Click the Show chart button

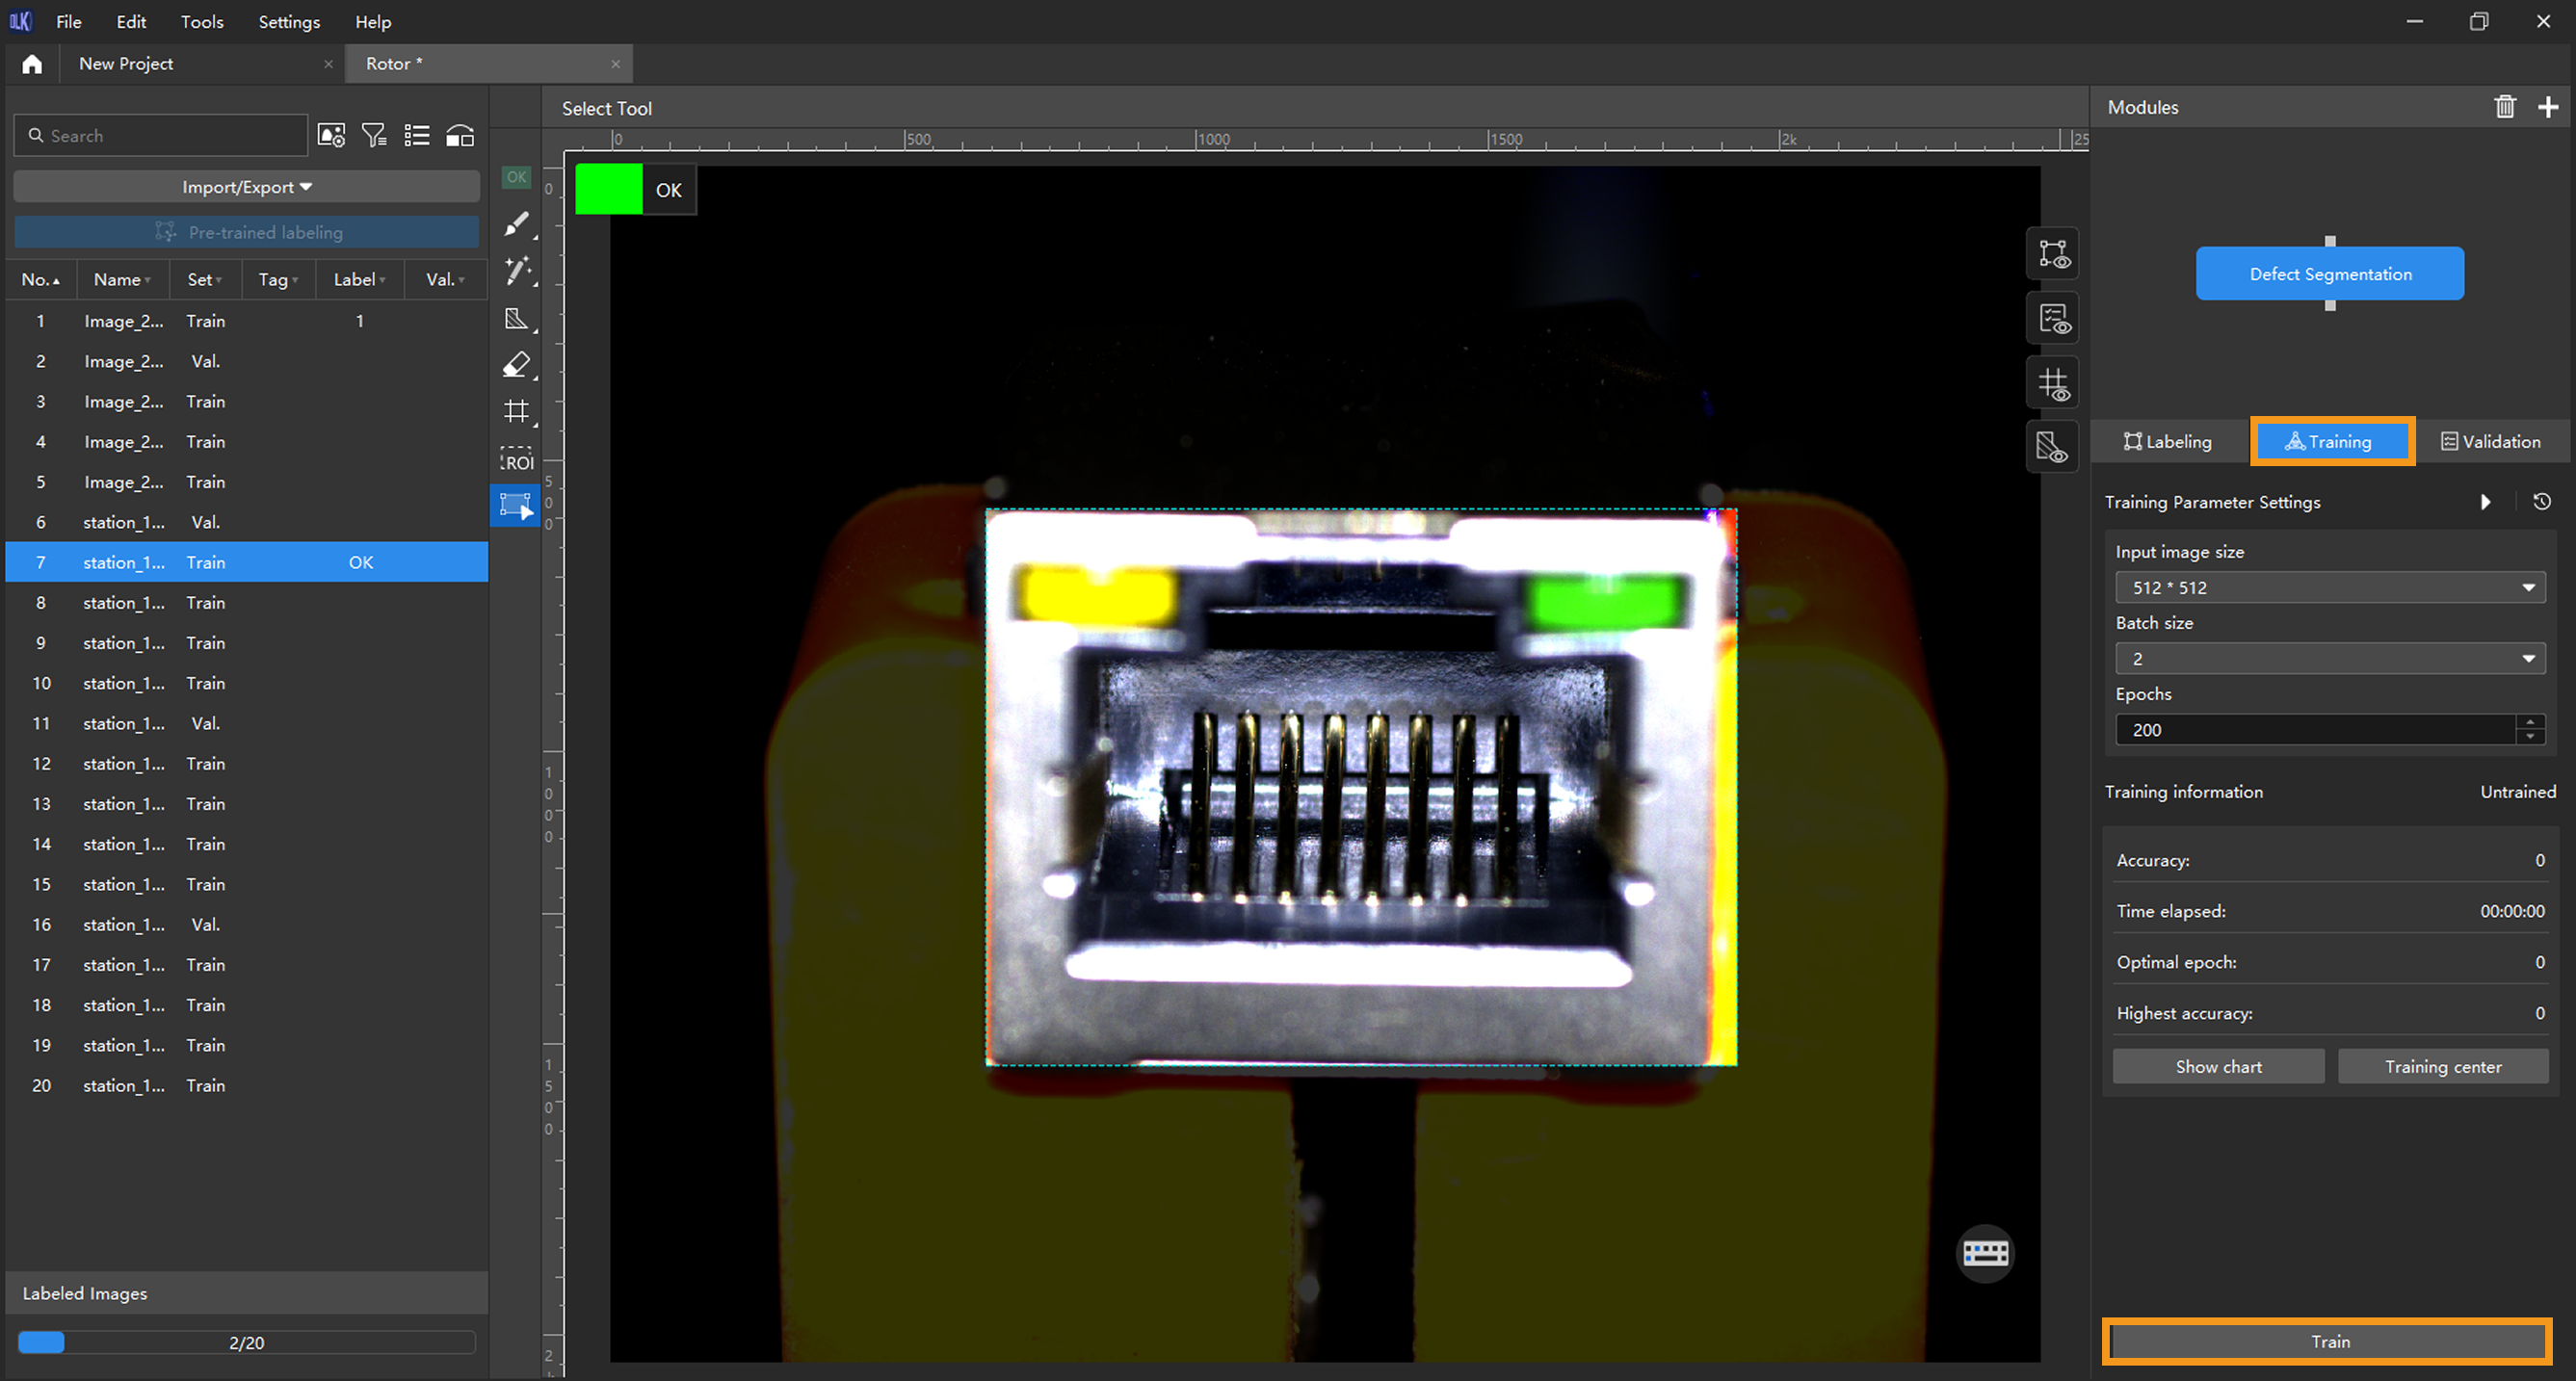point(2218,1067)
